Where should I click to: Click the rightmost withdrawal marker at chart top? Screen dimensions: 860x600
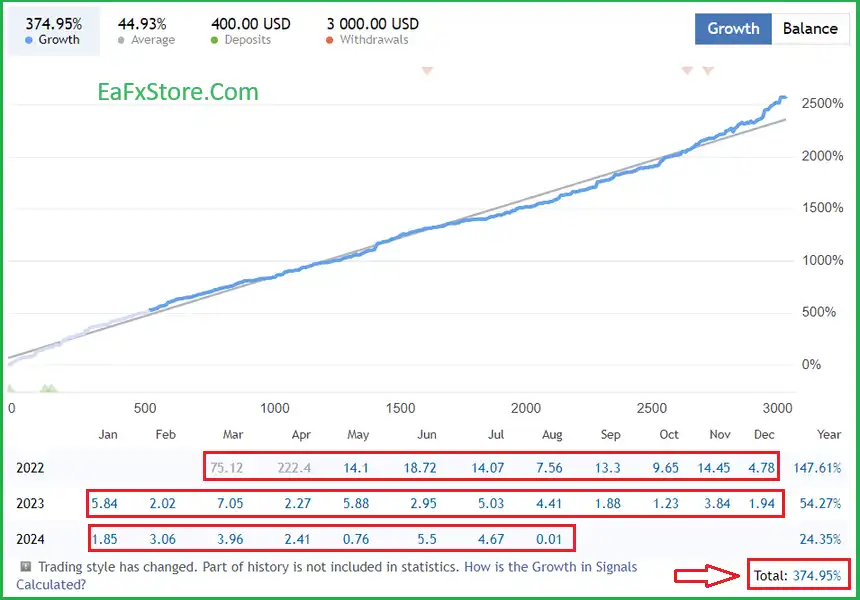708,71
